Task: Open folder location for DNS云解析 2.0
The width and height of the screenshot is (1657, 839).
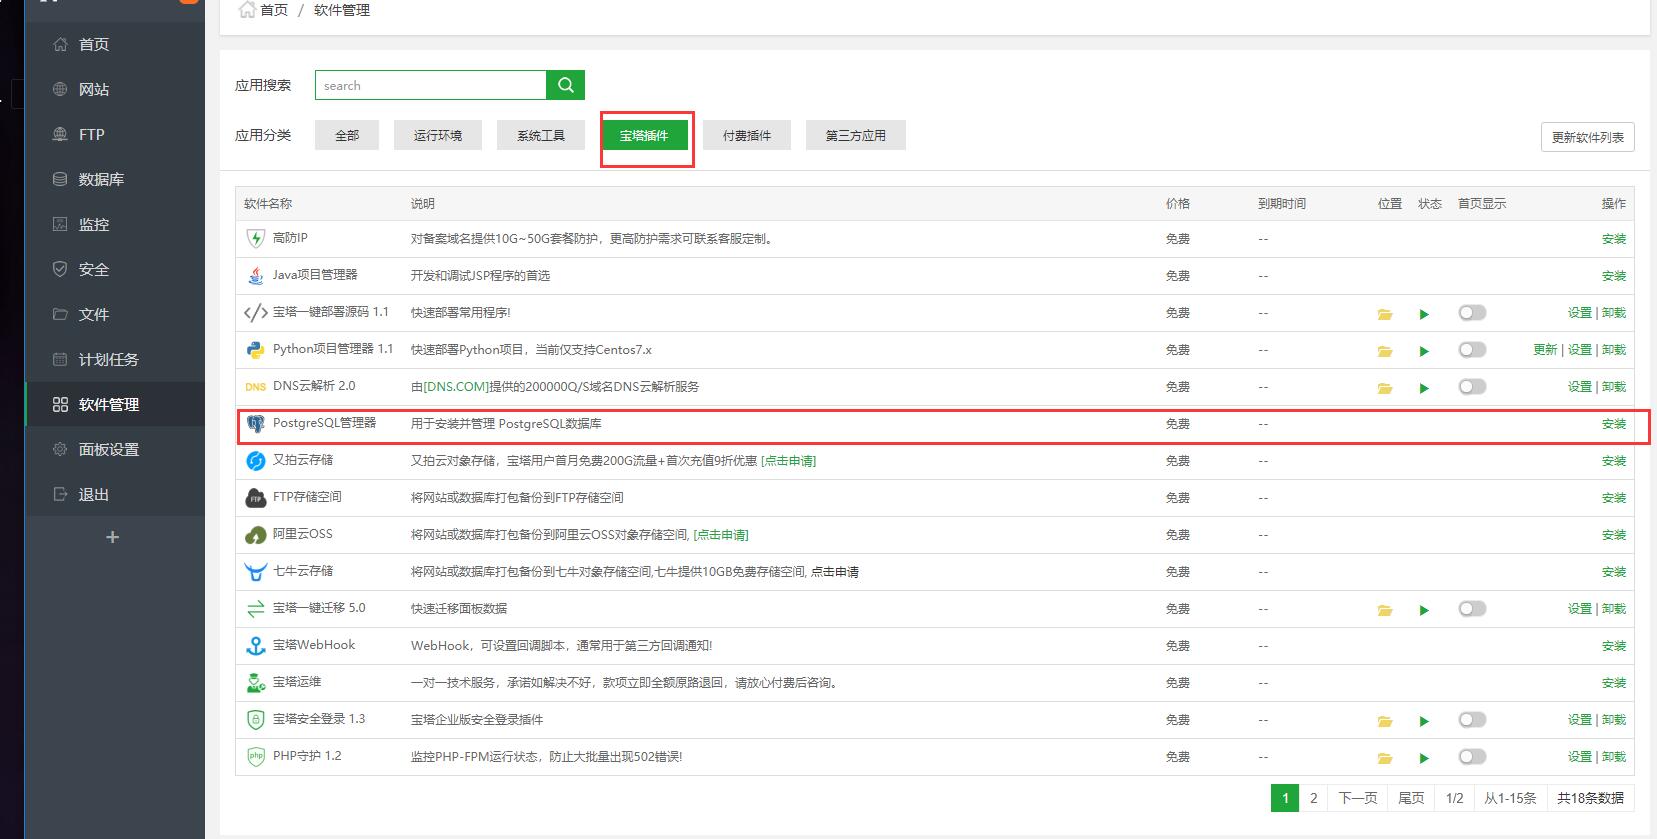Action: [1385, 388]
